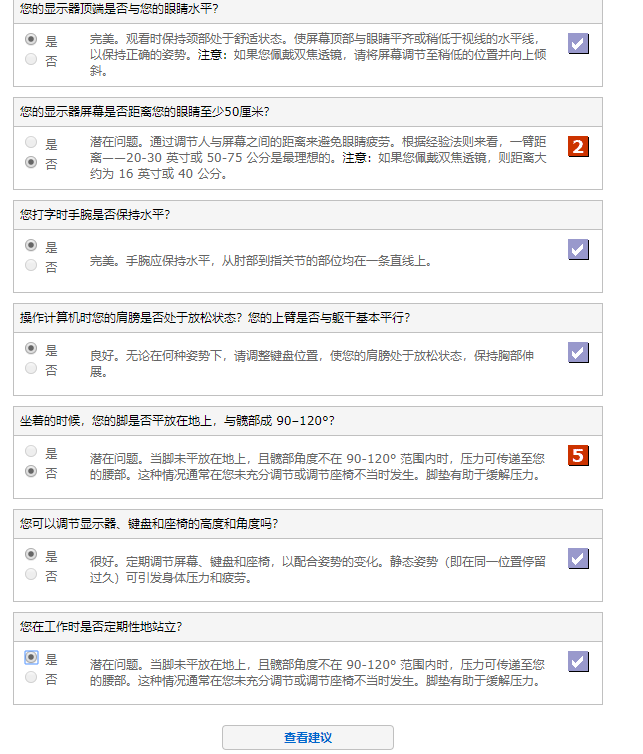Select 否 for relaxed shoulders question

click(31, 368)
